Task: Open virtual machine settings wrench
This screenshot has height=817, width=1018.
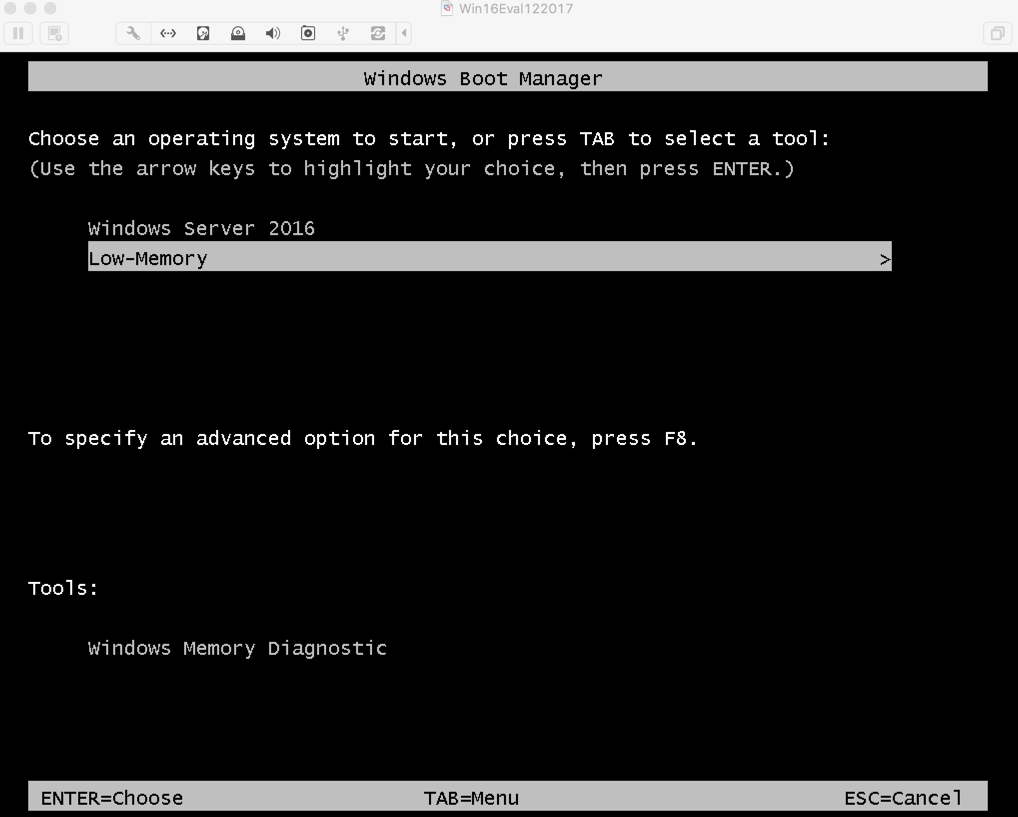Action: tap(133, 33)
